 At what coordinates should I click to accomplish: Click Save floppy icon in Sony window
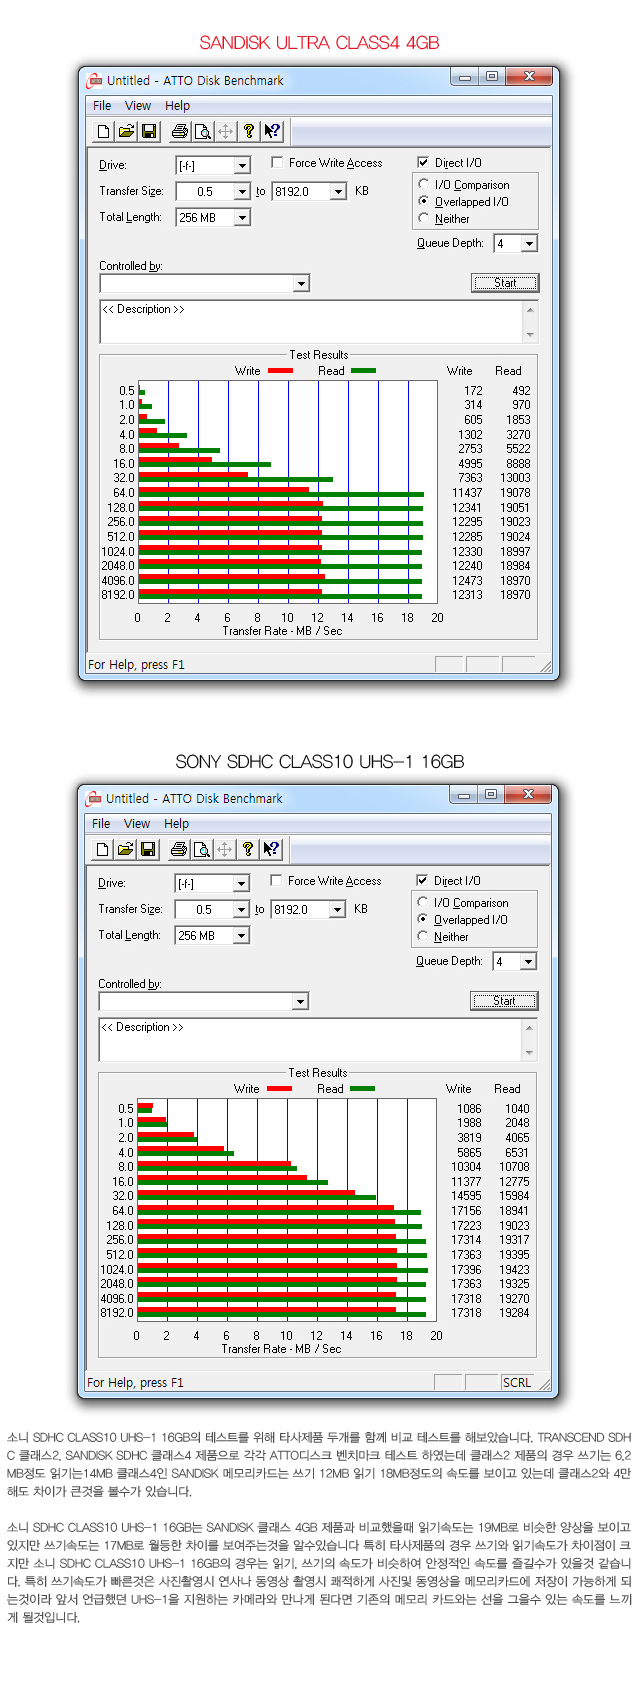pyautogui.click(x=148, y=849)
